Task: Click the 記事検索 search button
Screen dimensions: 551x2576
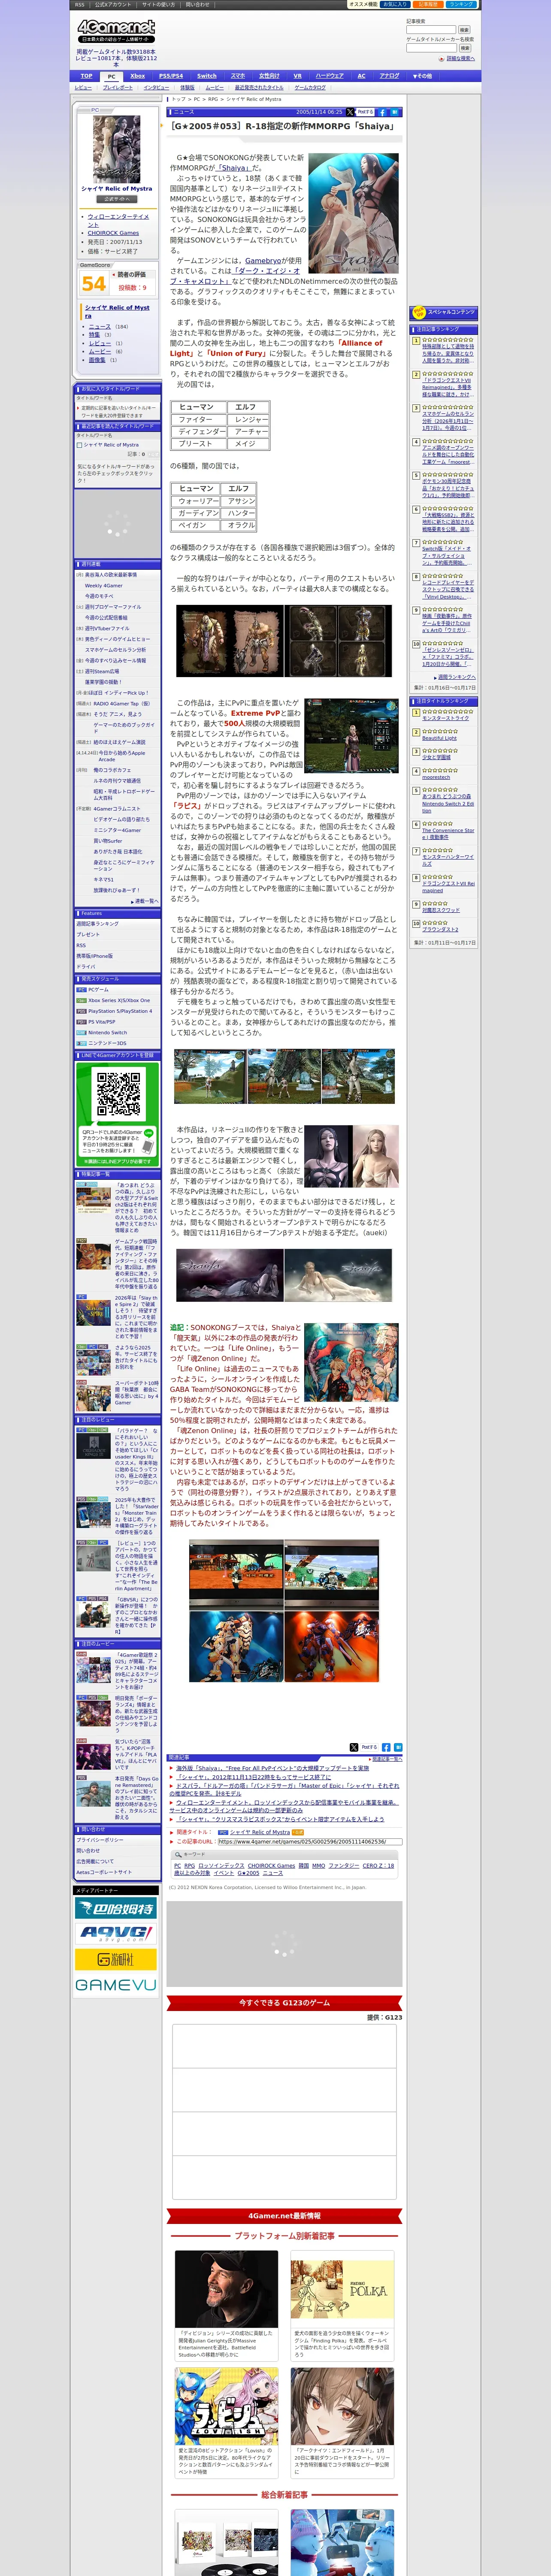Action: pyautogui.click(x=464, y=30)
